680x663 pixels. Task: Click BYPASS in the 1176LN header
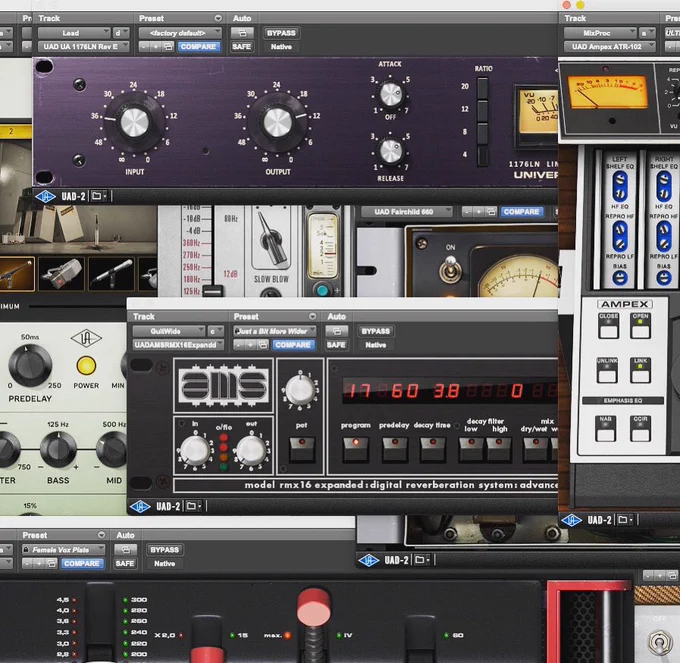[281, 33]
